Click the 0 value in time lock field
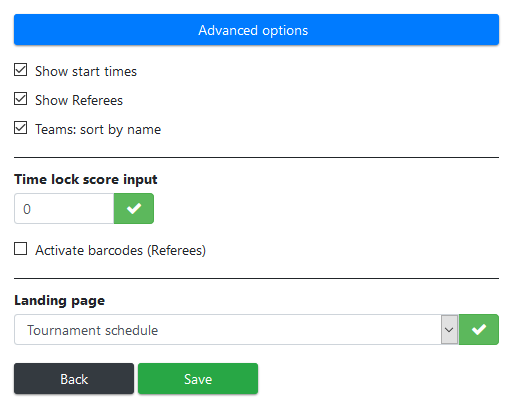The width and height of the screenshot is (513, 410). (27, 209)
